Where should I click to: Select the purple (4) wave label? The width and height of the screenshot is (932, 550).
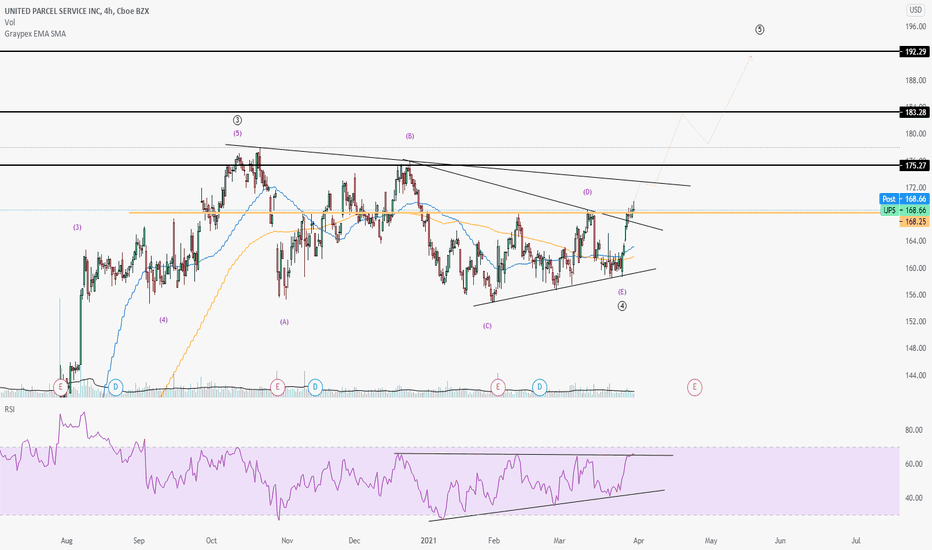click(x=163, y=320)
